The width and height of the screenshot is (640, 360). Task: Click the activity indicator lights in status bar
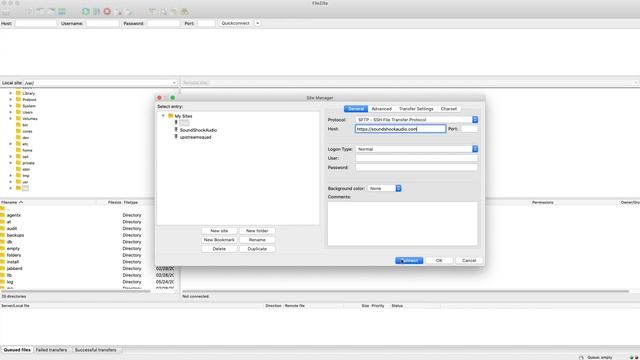pyautogui.click(x=634, y=357)
